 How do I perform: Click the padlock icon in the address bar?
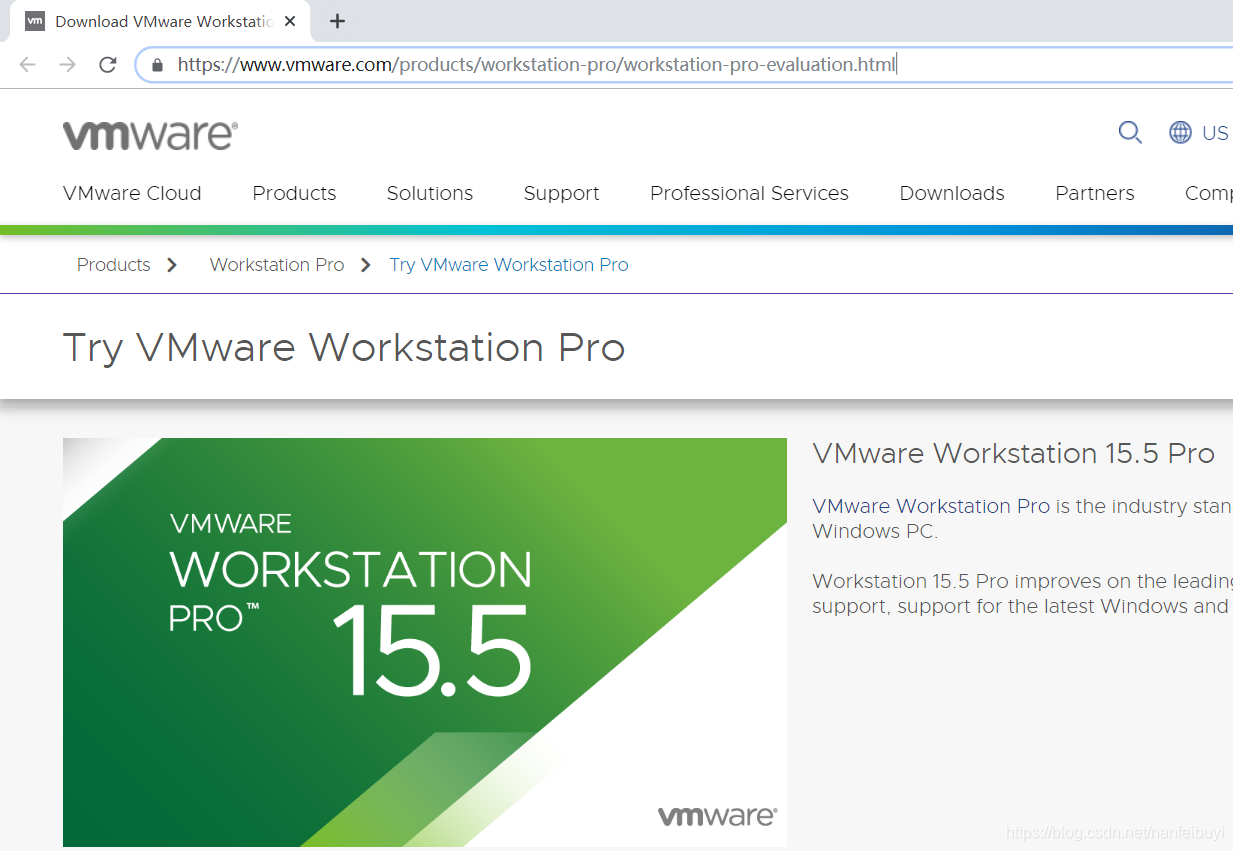tap(157, 65)
